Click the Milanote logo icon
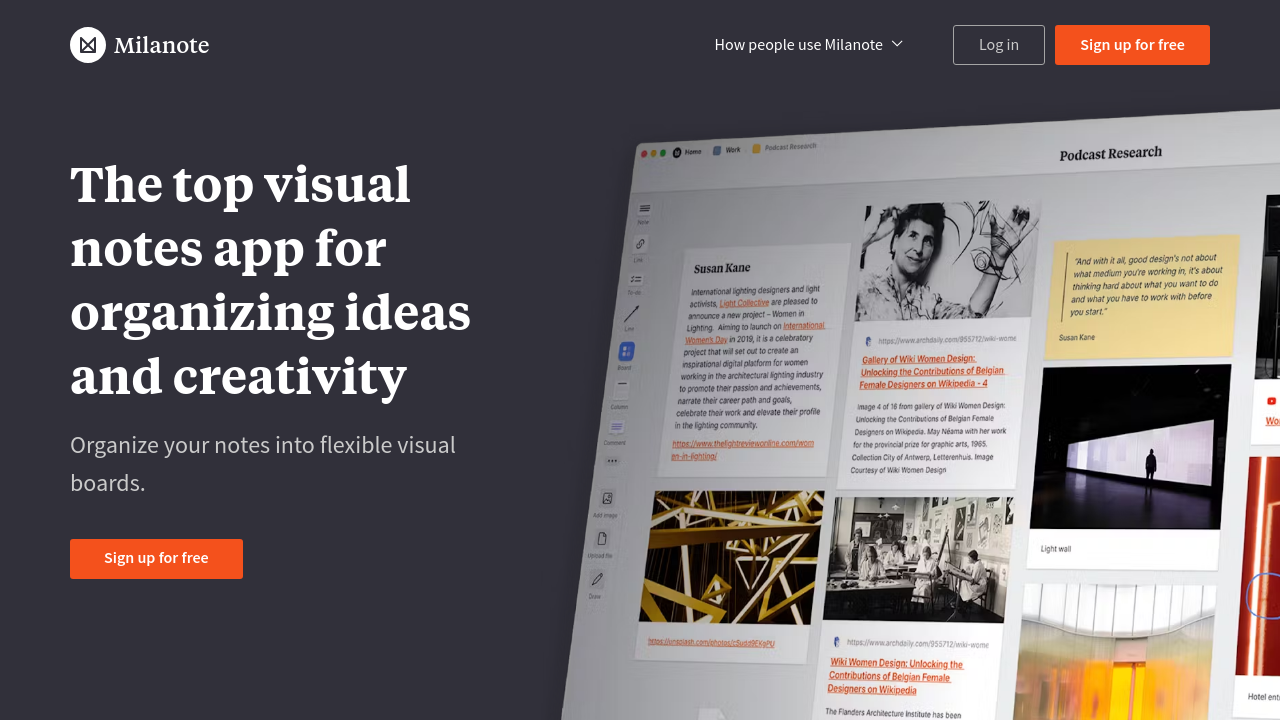This screenshot has width=1280, height=720. [x=88, y=45]
